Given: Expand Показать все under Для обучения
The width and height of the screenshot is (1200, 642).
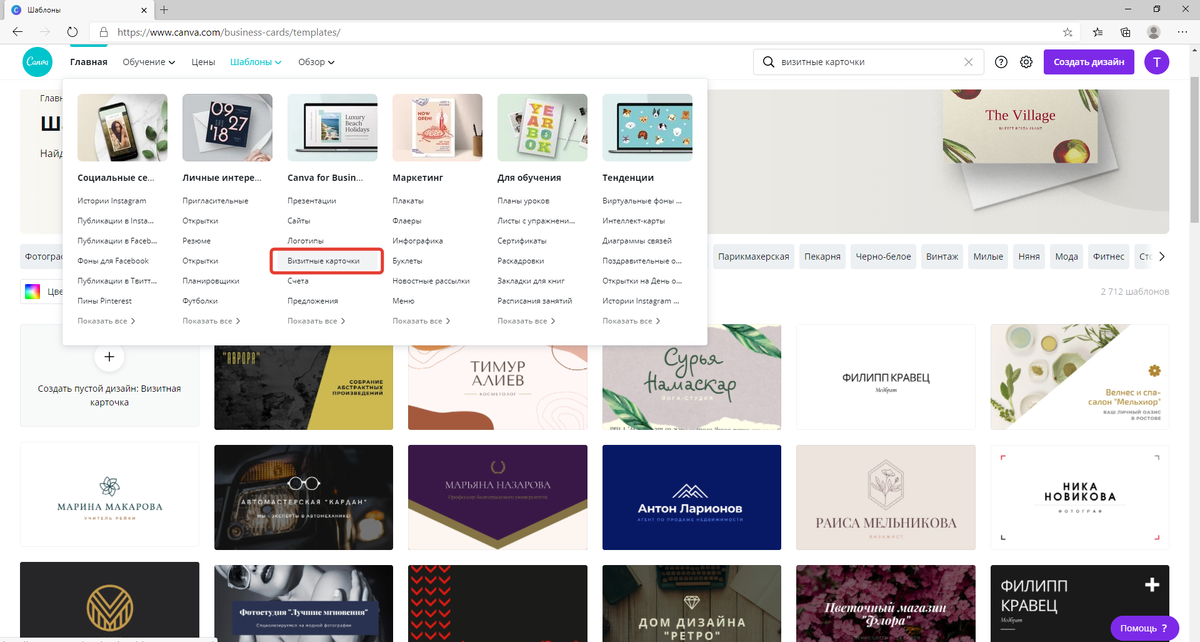Looking at the screenshot, I should 526,321.
